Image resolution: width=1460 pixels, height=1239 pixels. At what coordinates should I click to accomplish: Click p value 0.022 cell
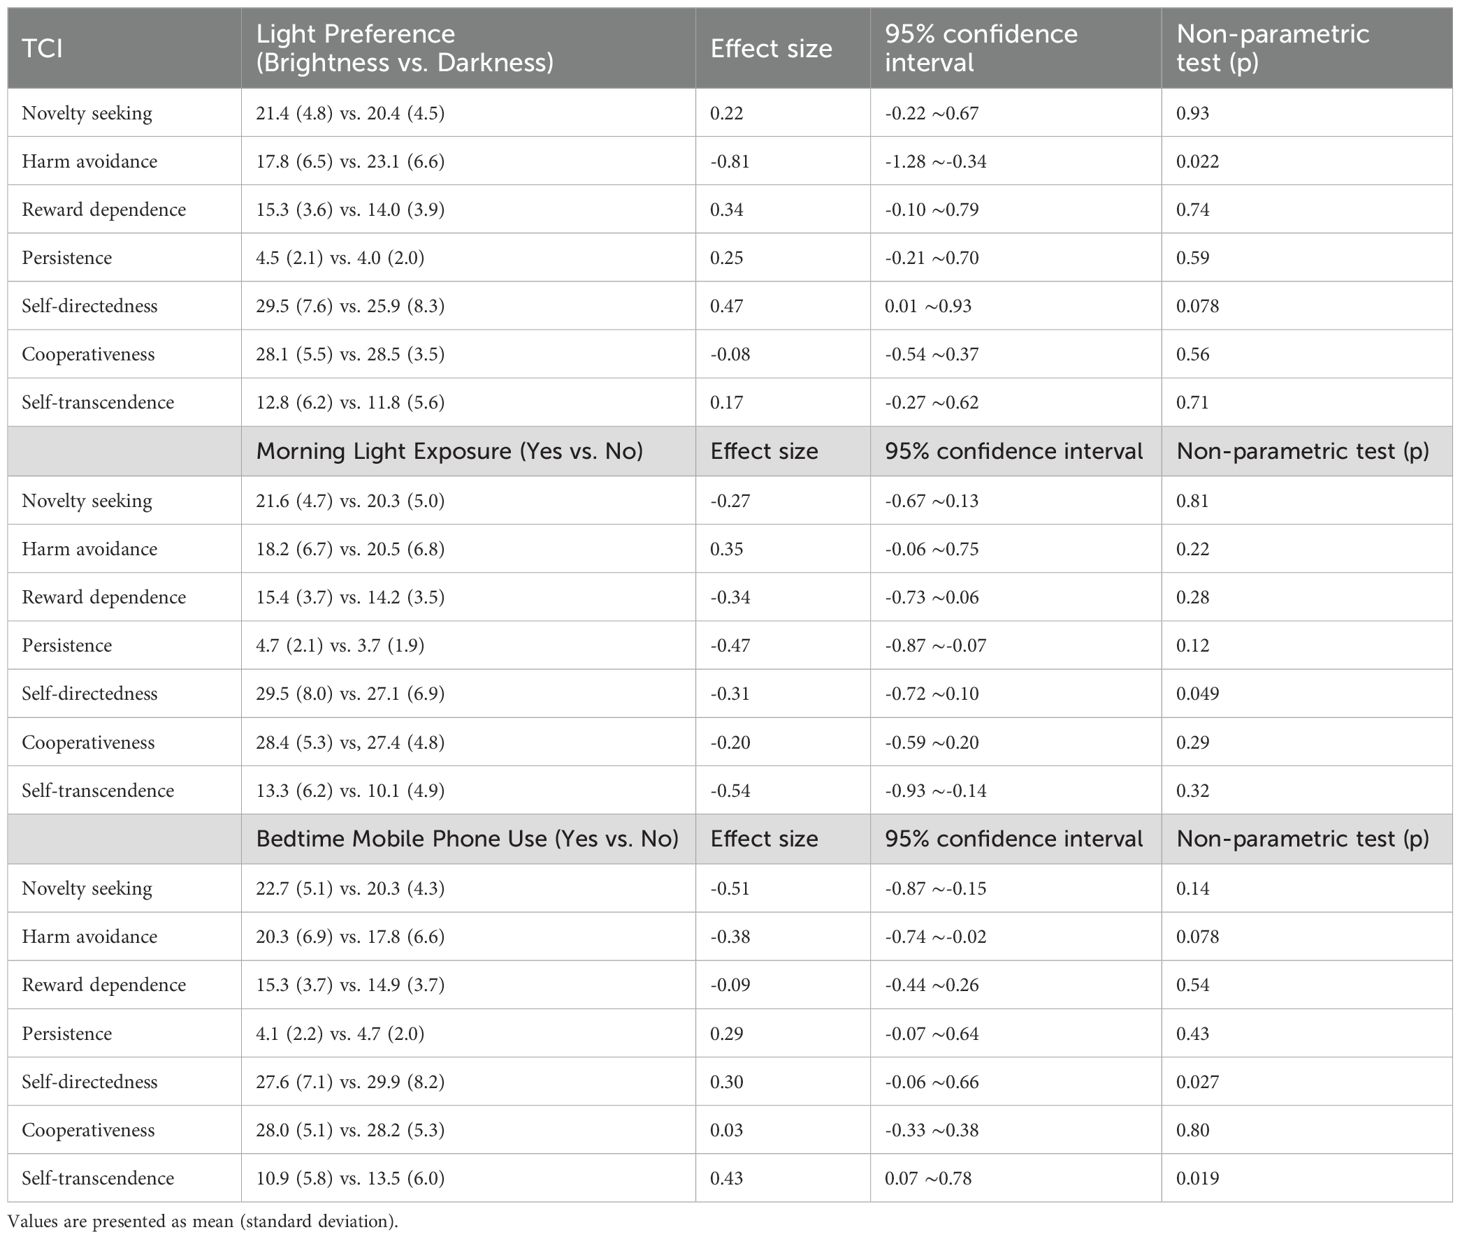[x=1306, y=161]
